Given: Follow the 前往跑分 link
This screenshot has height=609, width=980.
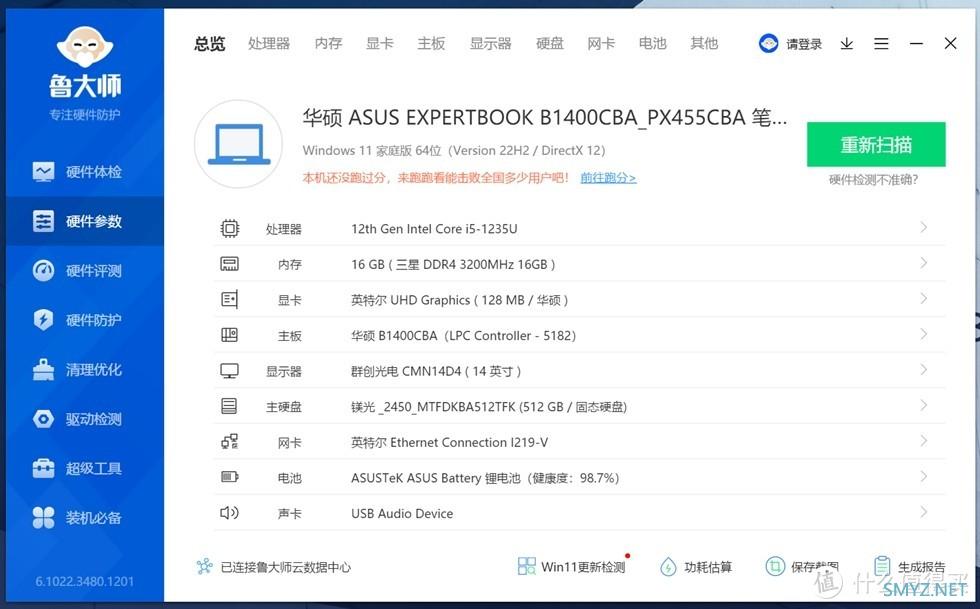Looking at the screenshot, I should point(608,178).
